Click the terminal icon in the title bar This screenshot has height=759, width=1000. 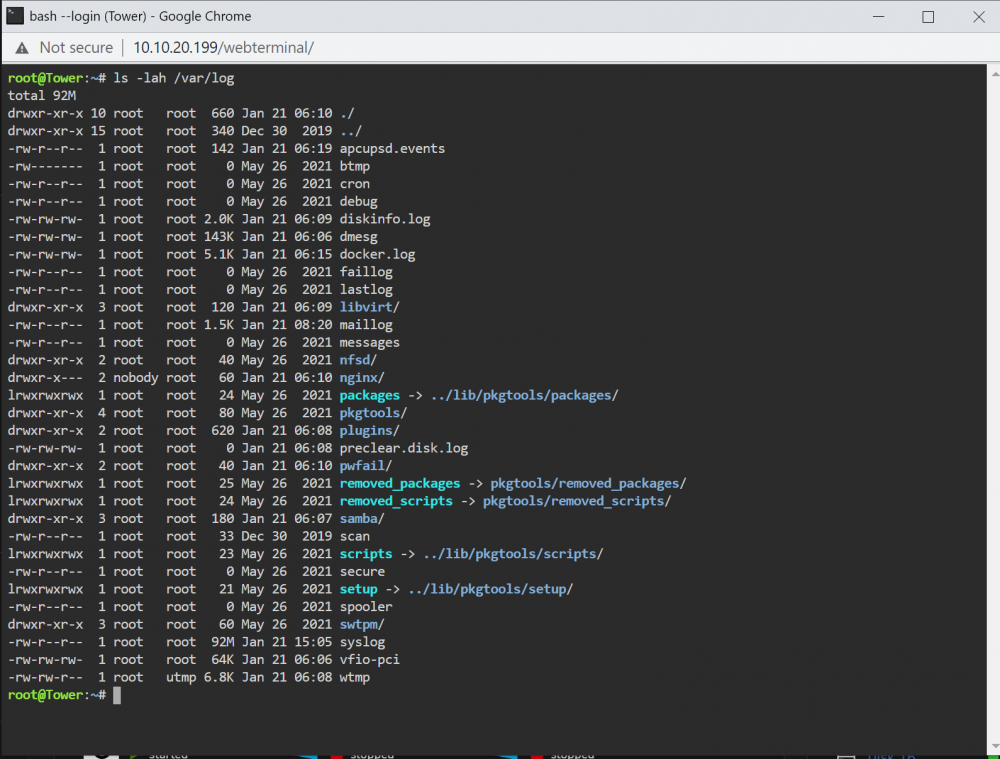[x=15, y=16]
